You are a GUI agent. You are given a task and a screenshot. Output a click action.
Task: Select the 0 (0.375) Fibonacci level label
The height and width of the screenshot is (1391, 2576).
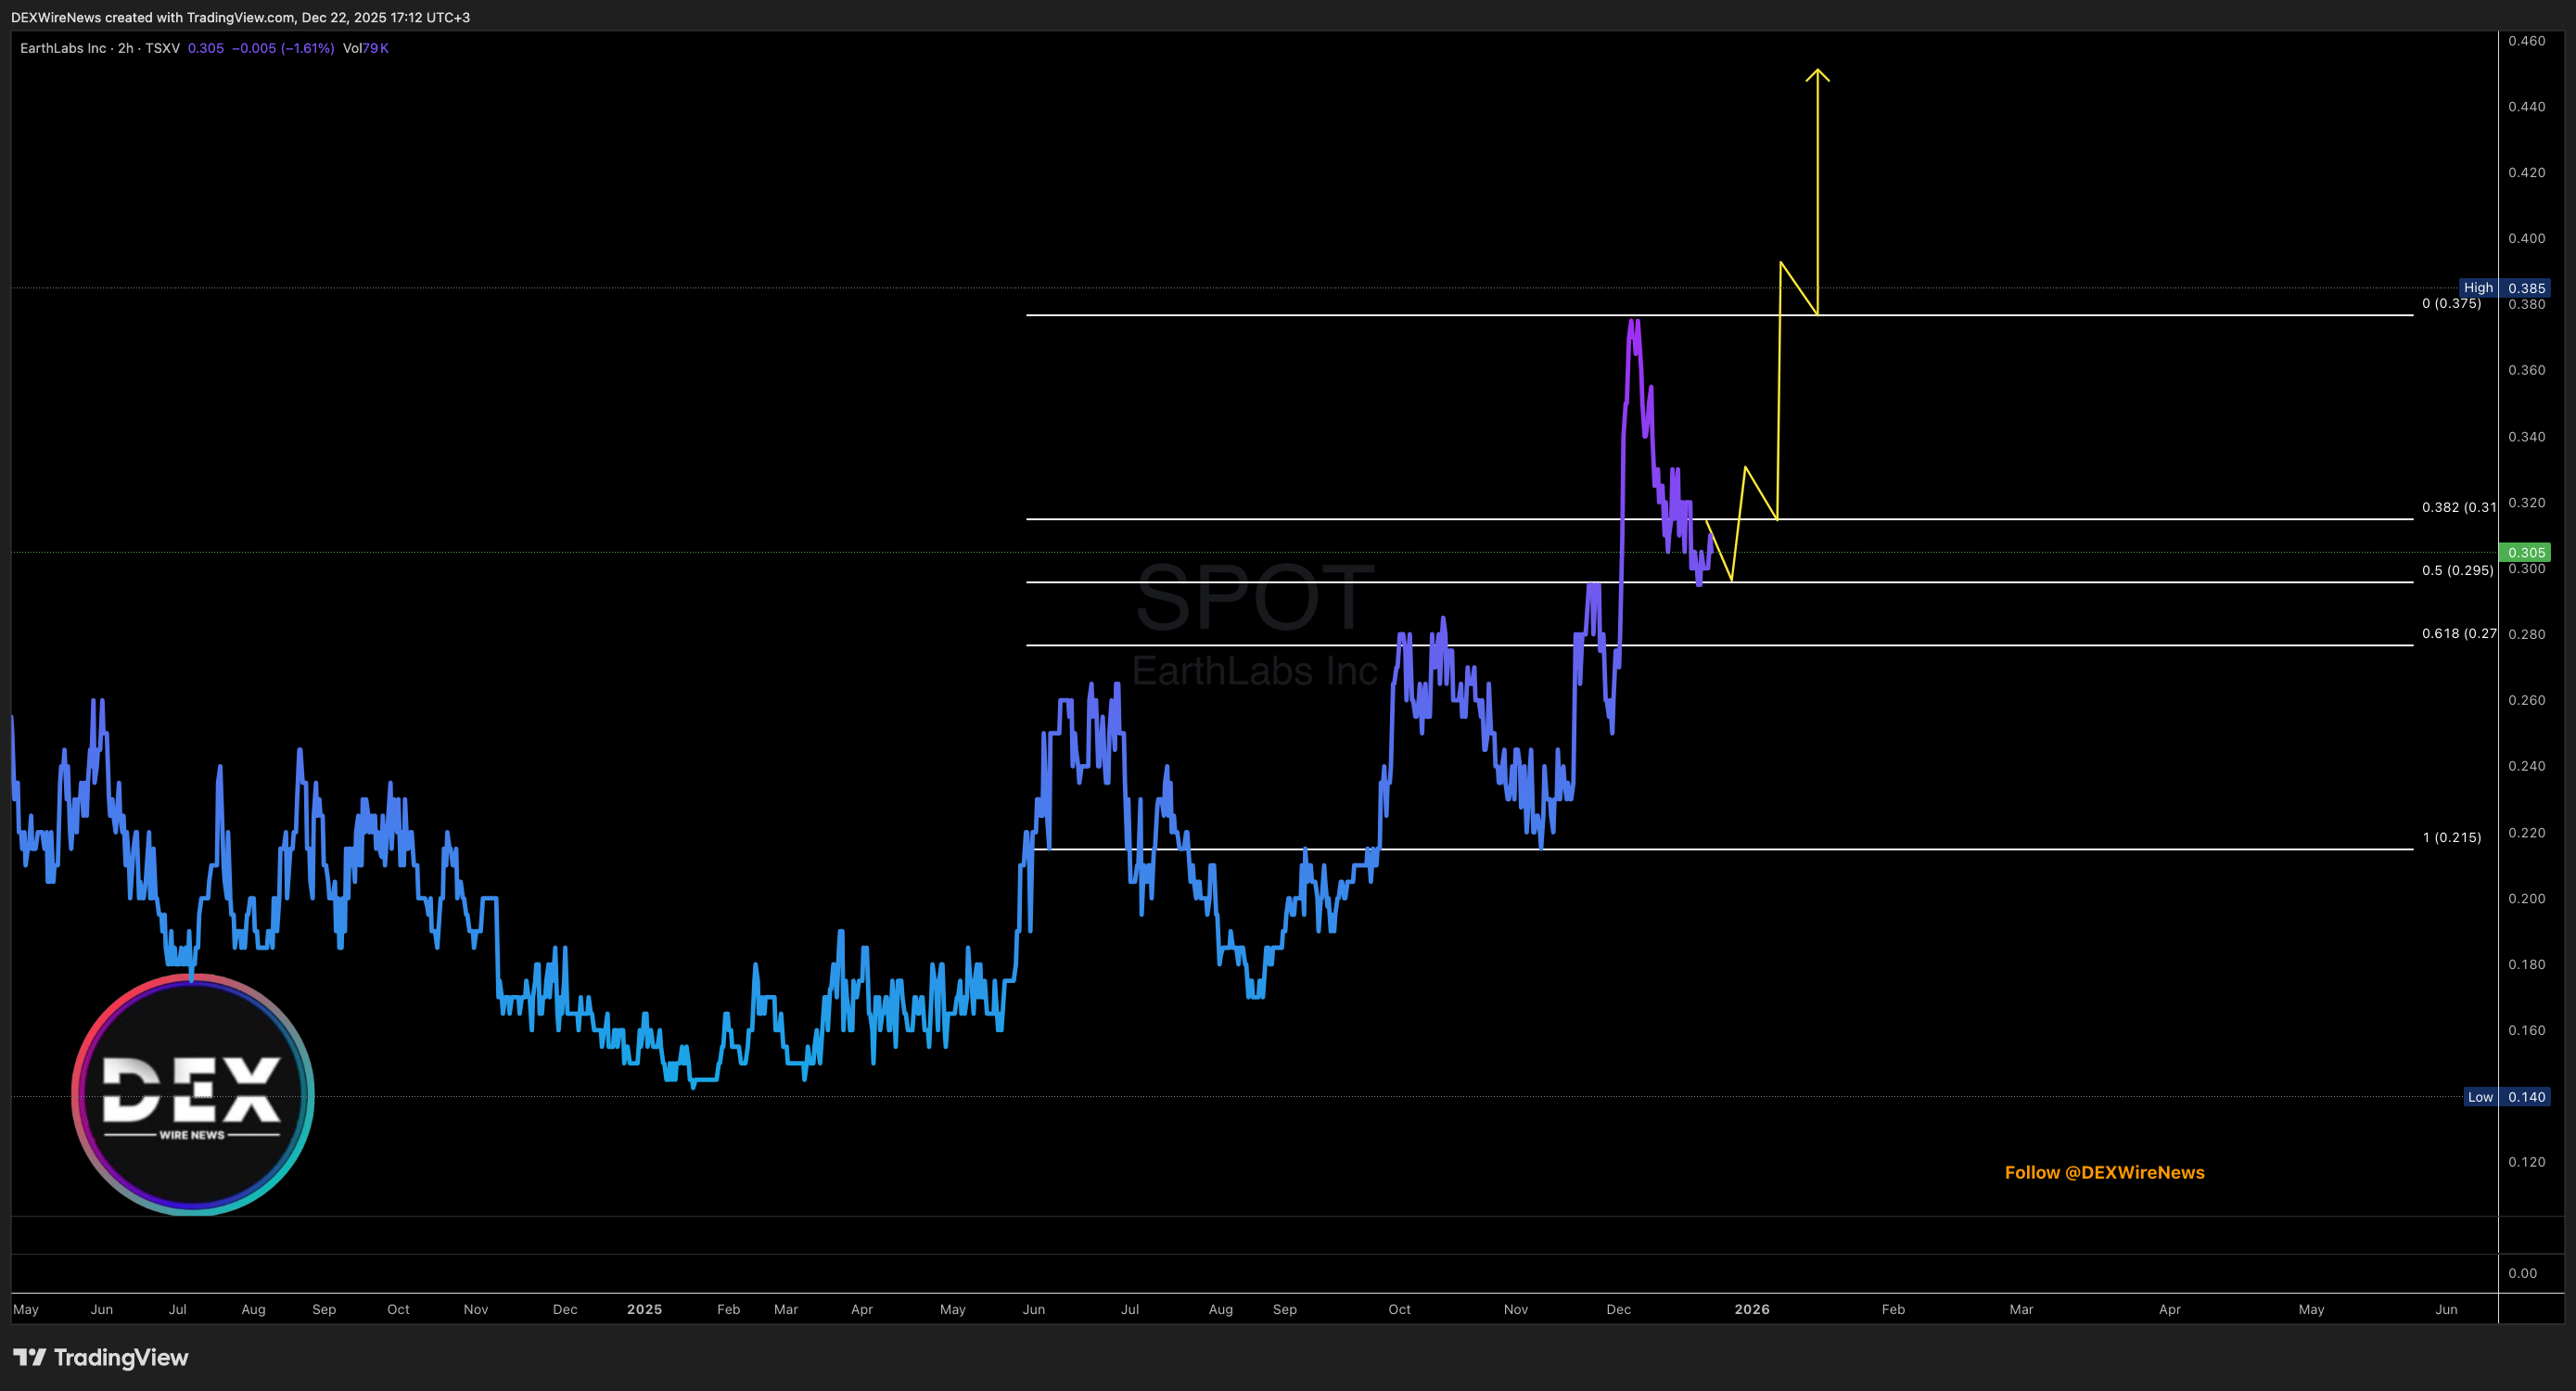point(2451,303)
